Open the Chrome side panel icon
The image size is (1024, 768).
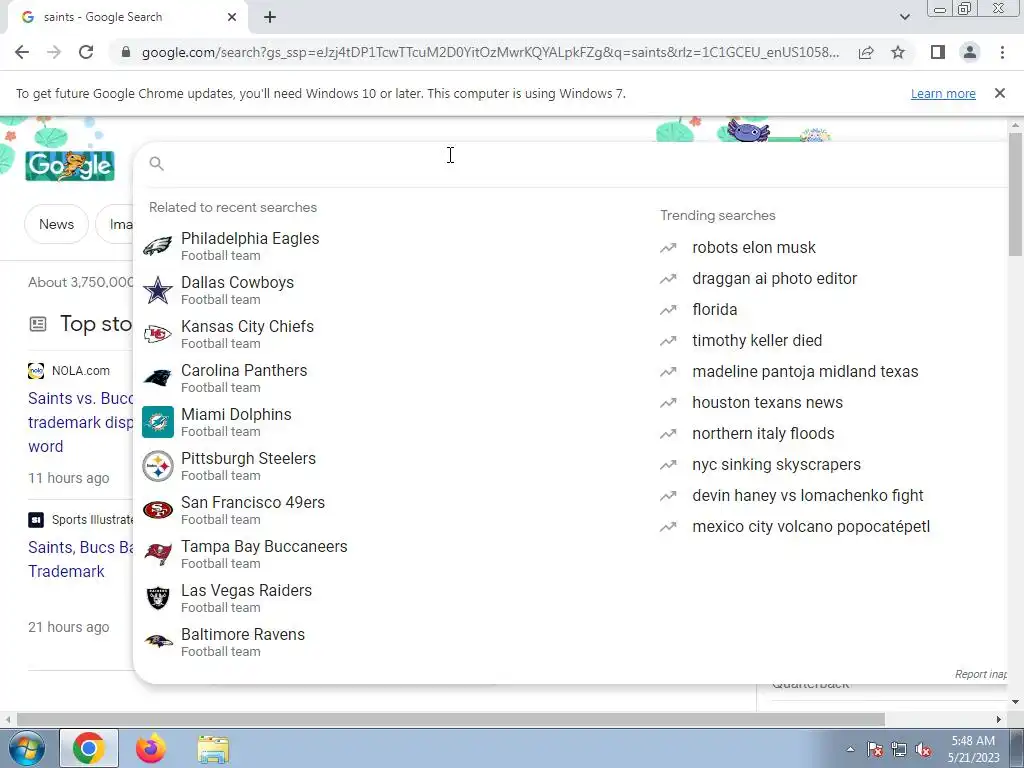[938, 52]
